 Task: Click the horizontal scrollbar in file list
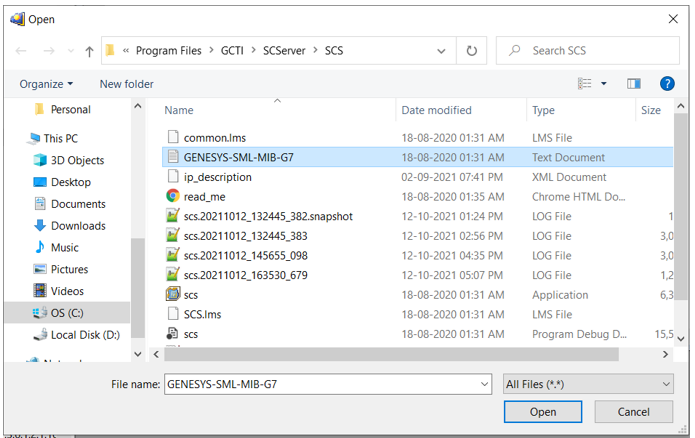pyautogui.click(x=400, y=354)
